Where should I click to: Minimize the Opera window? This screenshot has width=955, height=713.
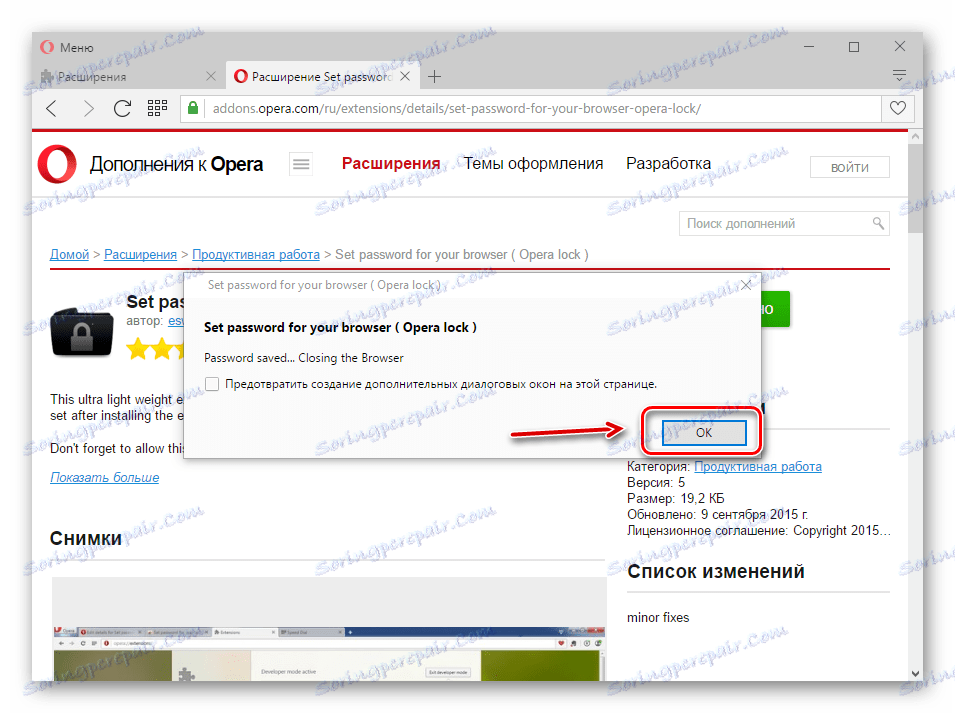click(809, 47)
